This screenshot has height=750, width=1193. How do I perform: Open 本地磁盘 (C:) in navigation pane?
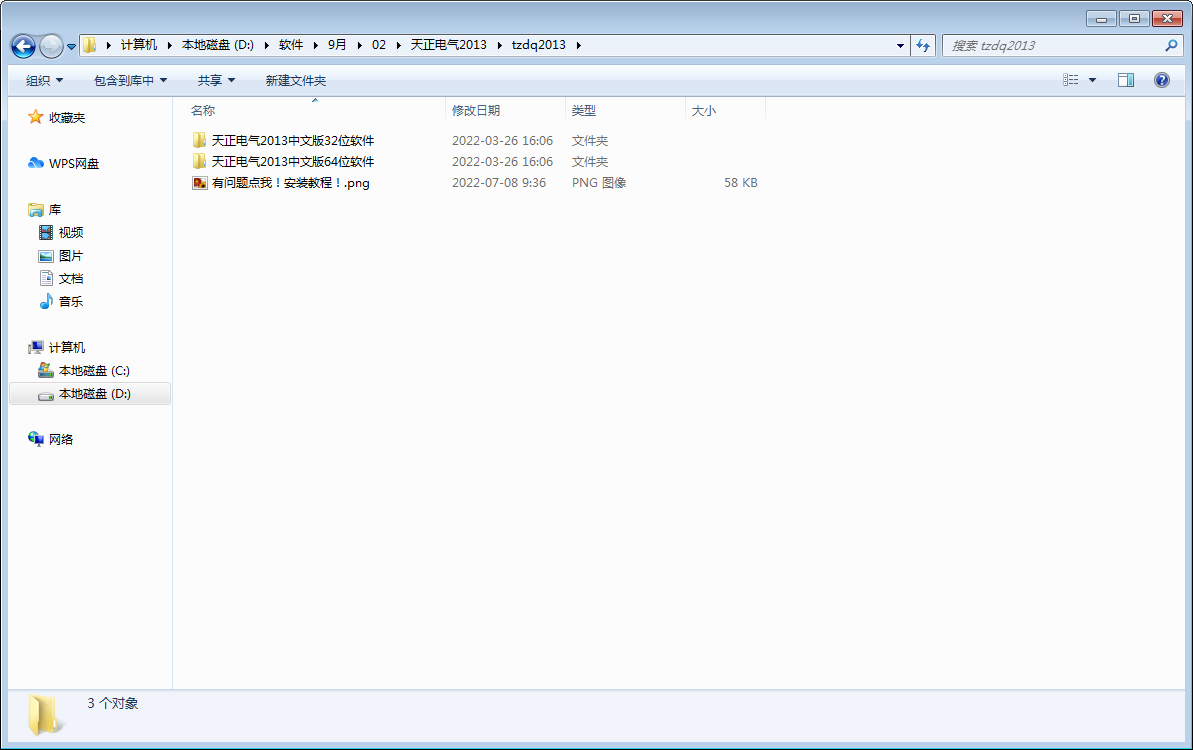point(94,371)
